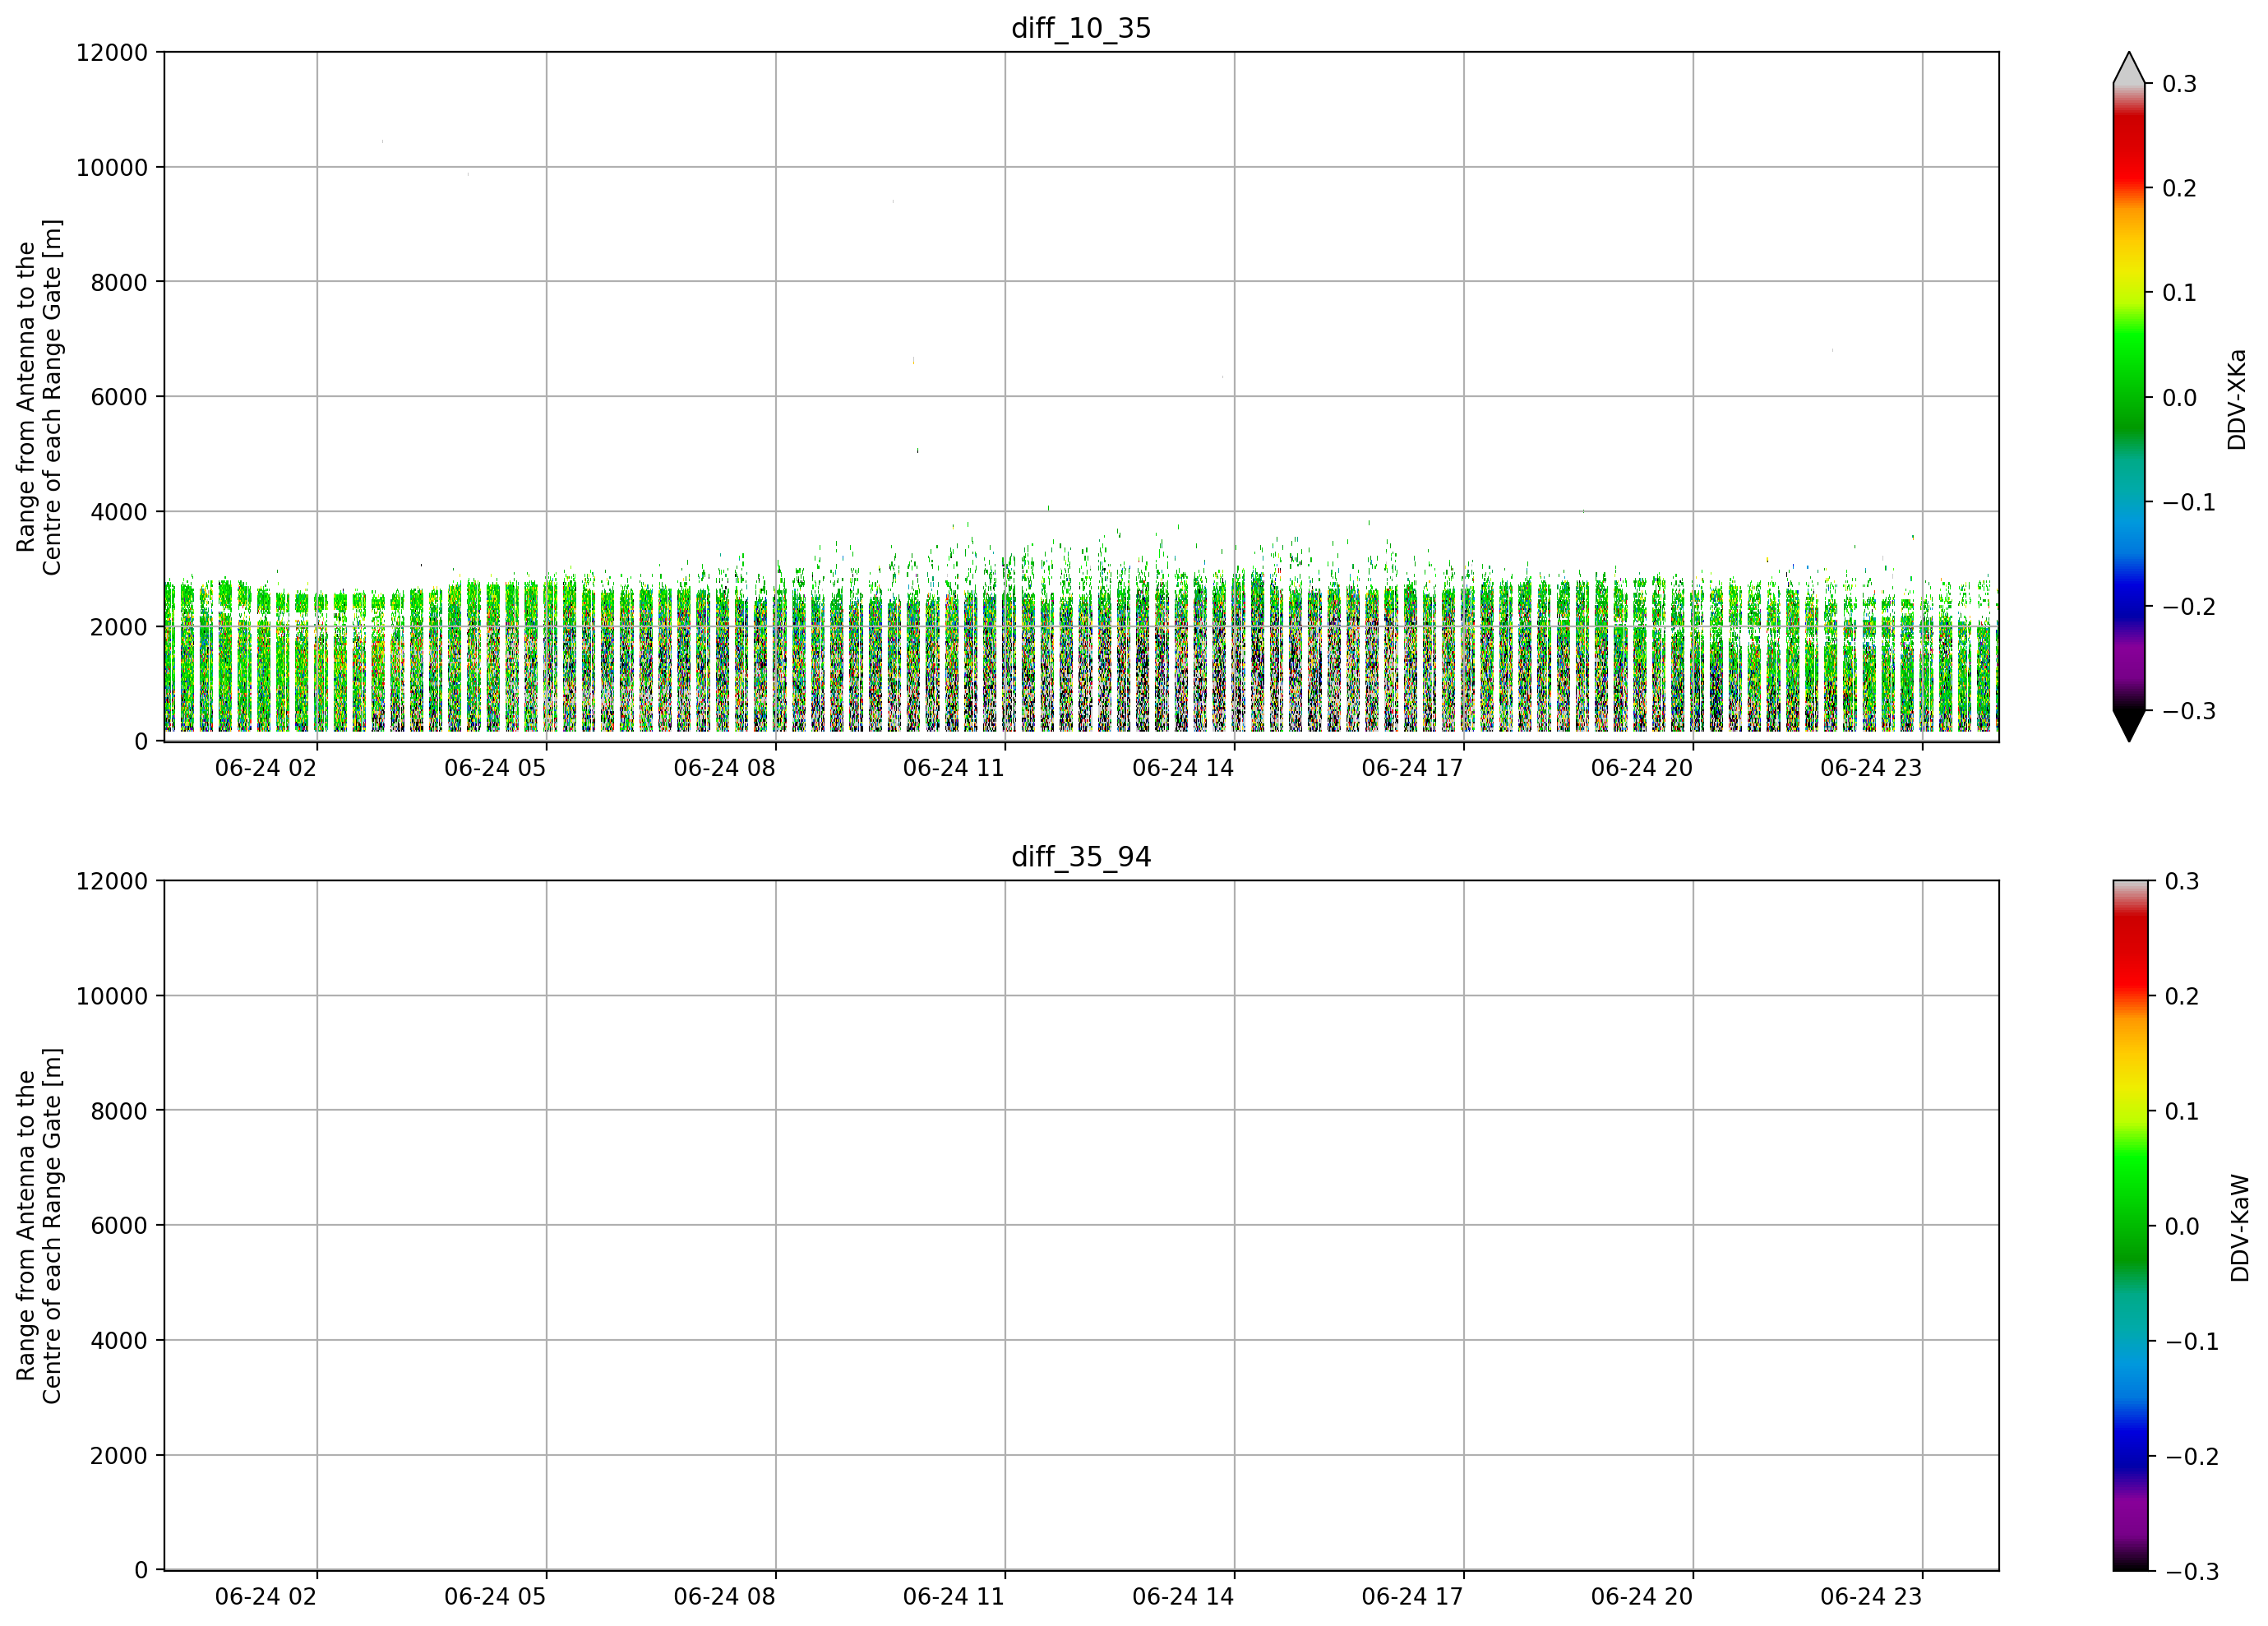Click the 12000 y-axis label of top plot
This screenshot has width=2268, height=1626.
[112, 52]
